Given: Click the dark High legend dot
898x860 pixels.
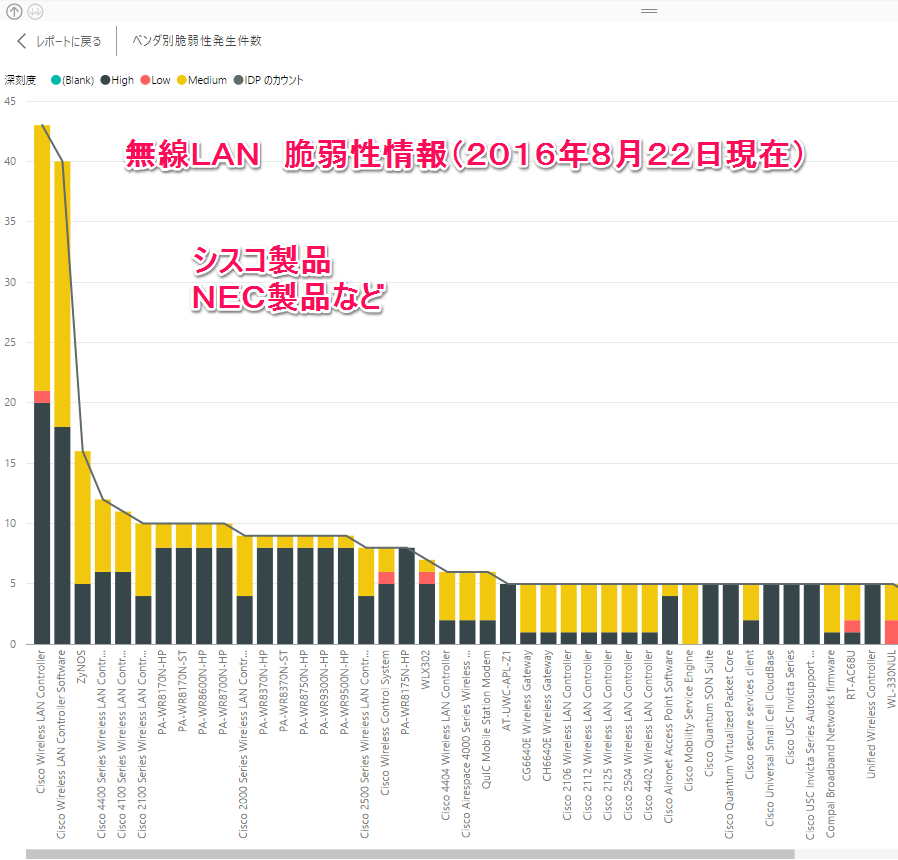Looking at the screenshot, I should click(x=105, y=80).
